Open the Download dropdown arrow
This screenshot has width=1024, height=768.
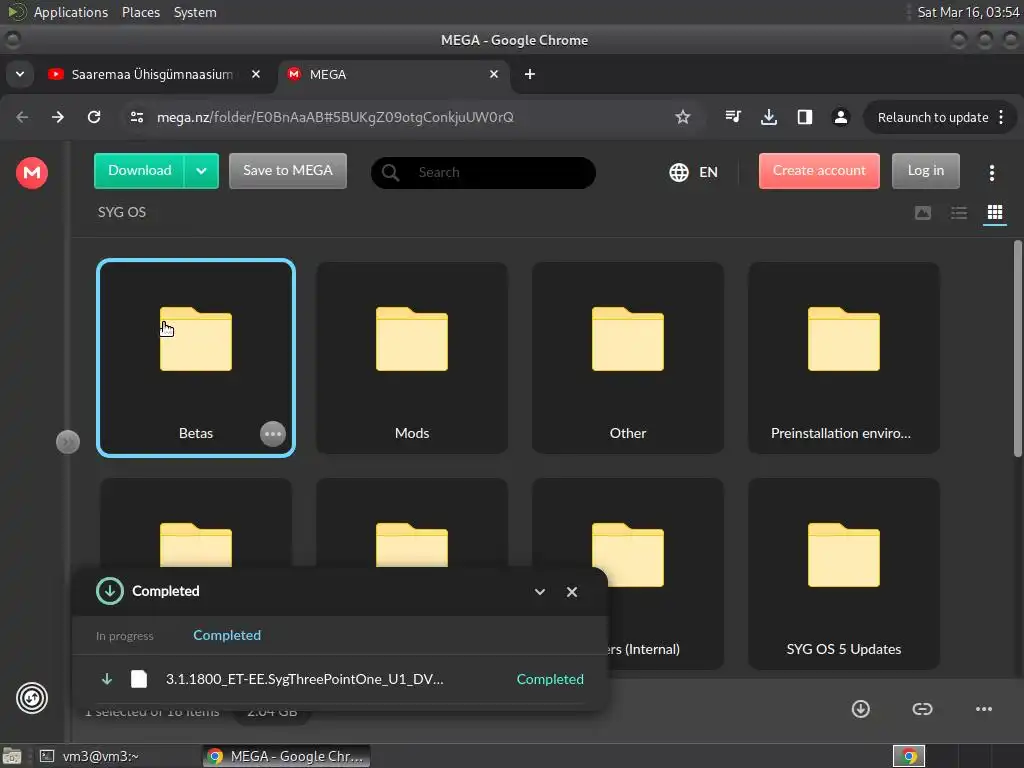coord(201,171)
